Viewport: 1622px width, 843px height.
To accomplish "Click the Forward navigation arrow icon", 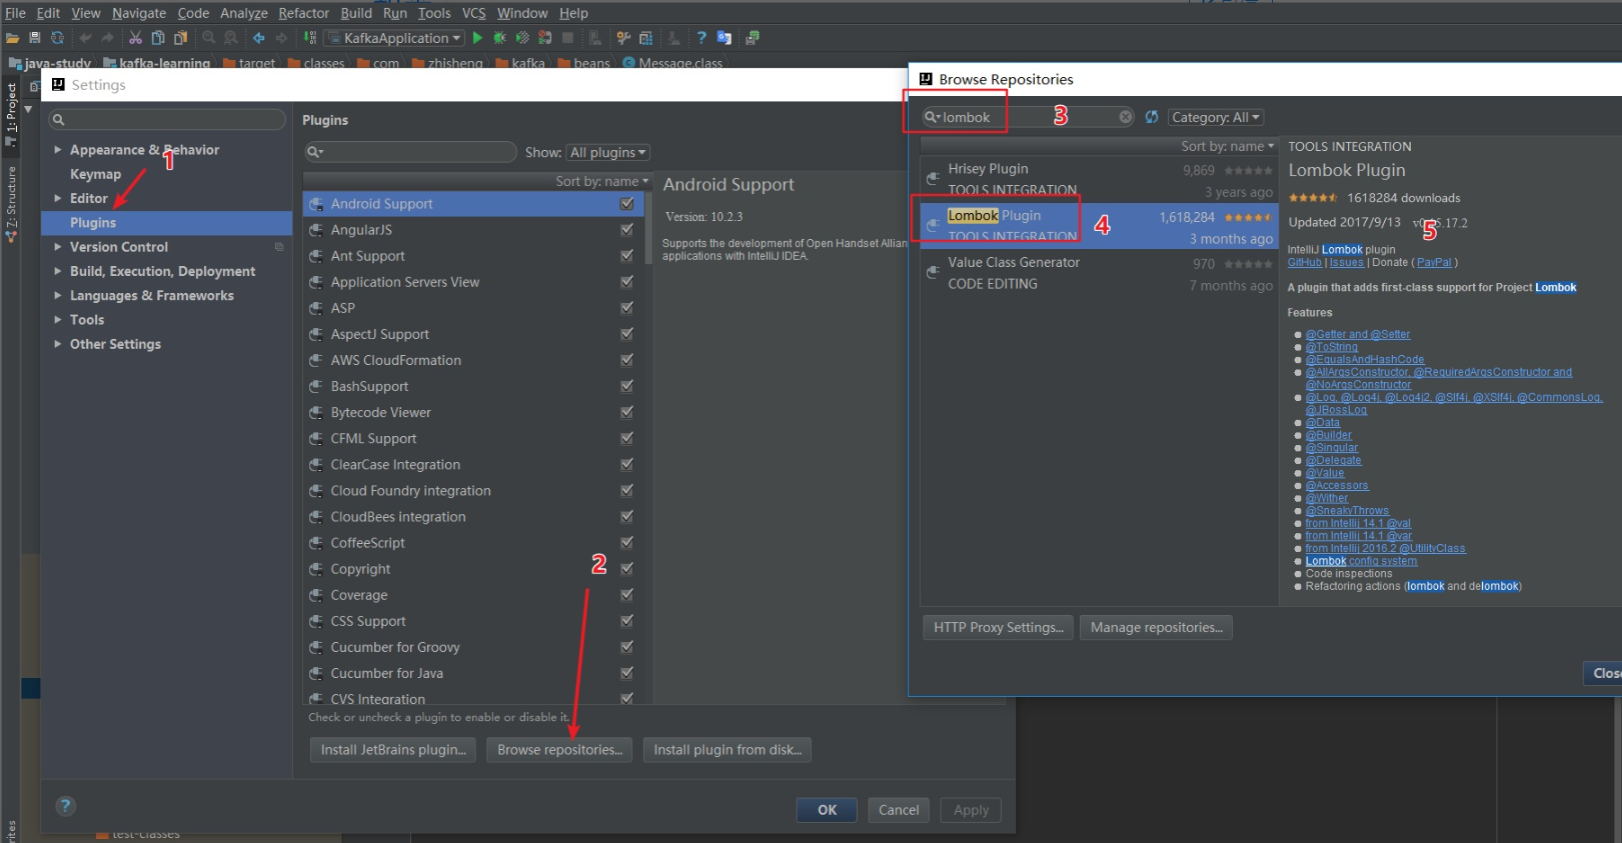I will click(282, 38).
